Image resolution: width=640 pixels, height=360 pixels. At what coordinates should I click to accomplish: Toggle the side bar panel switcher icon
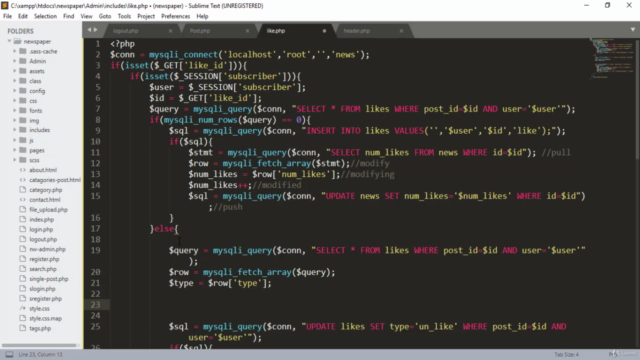click(x=9, y=354)
